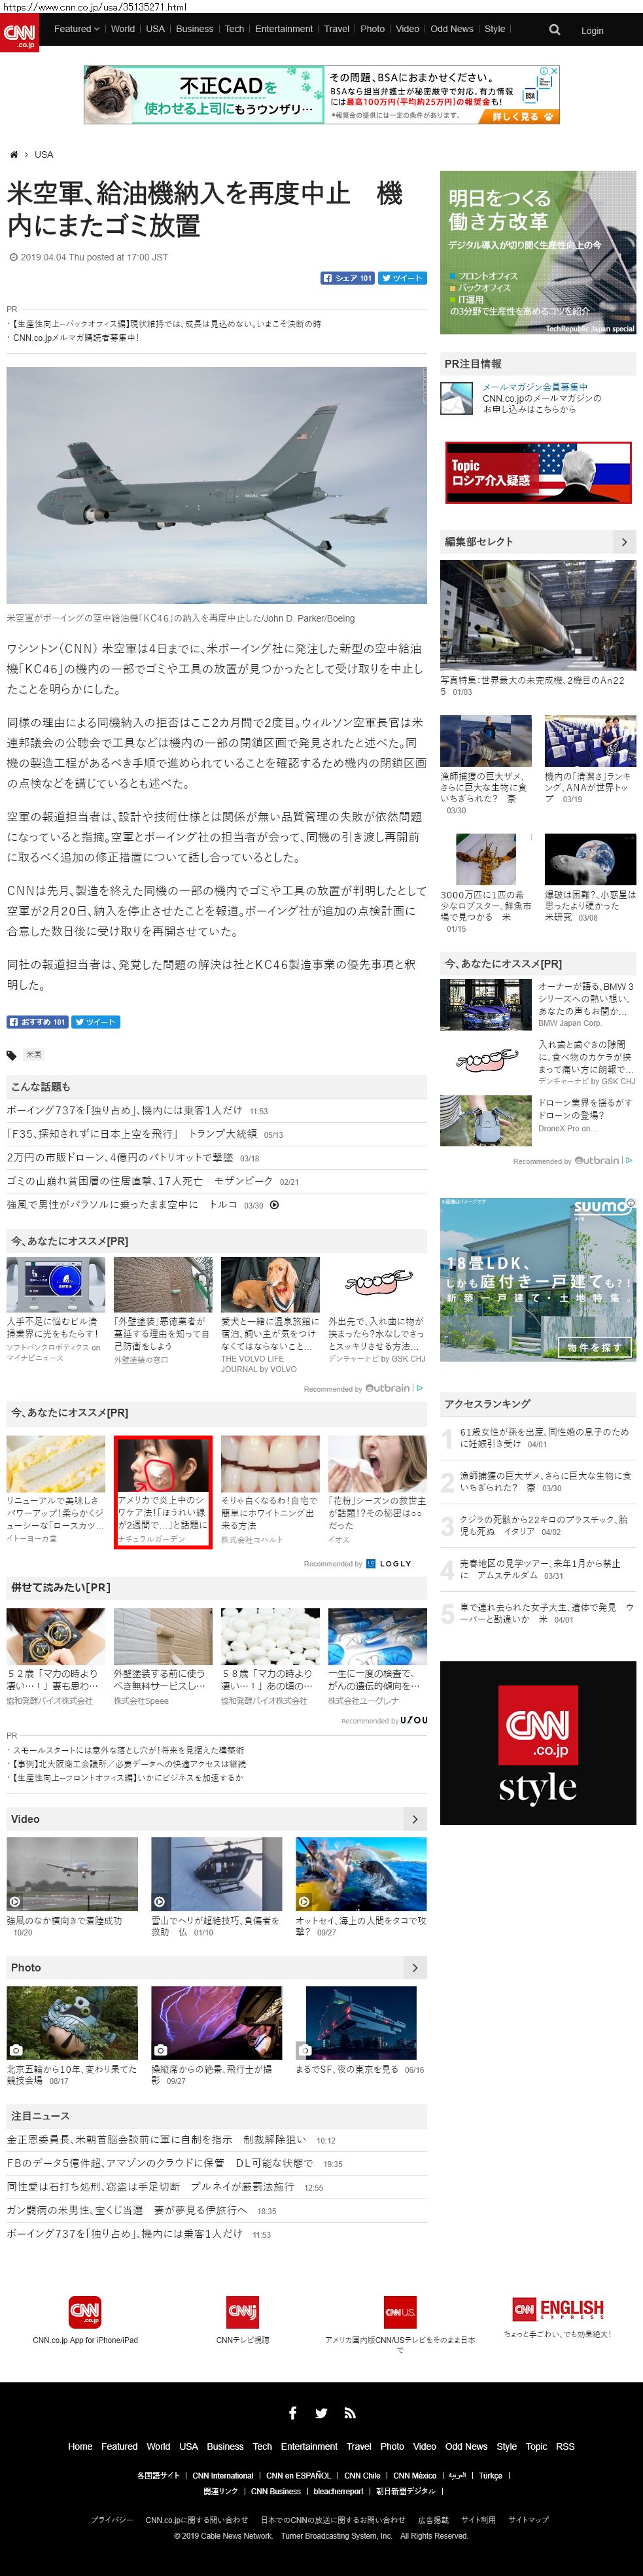Open 「F35、探知されずに日本上空を飛行」 story
The width and height of the screenshot is (643, 2576).
pyautogui.click(x=132, y=1134)
